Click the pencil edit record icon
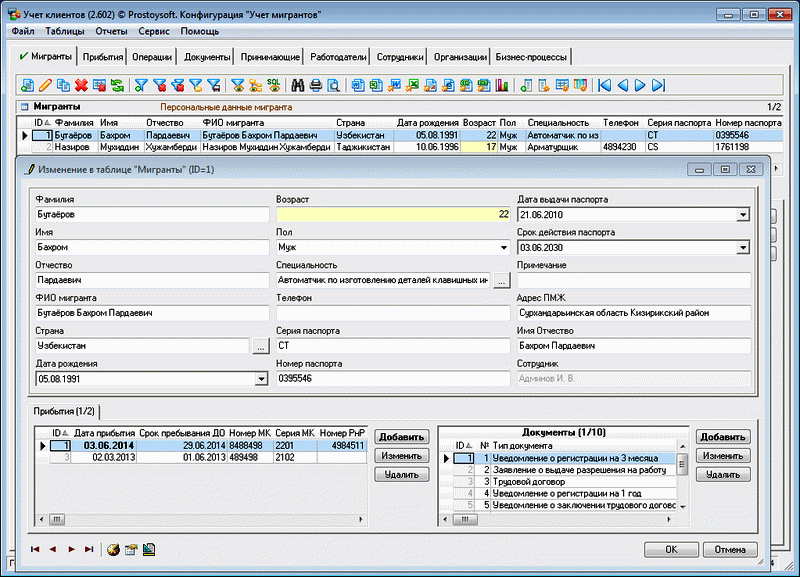Viewport: 800px width, 577px height. pos(45,86)
